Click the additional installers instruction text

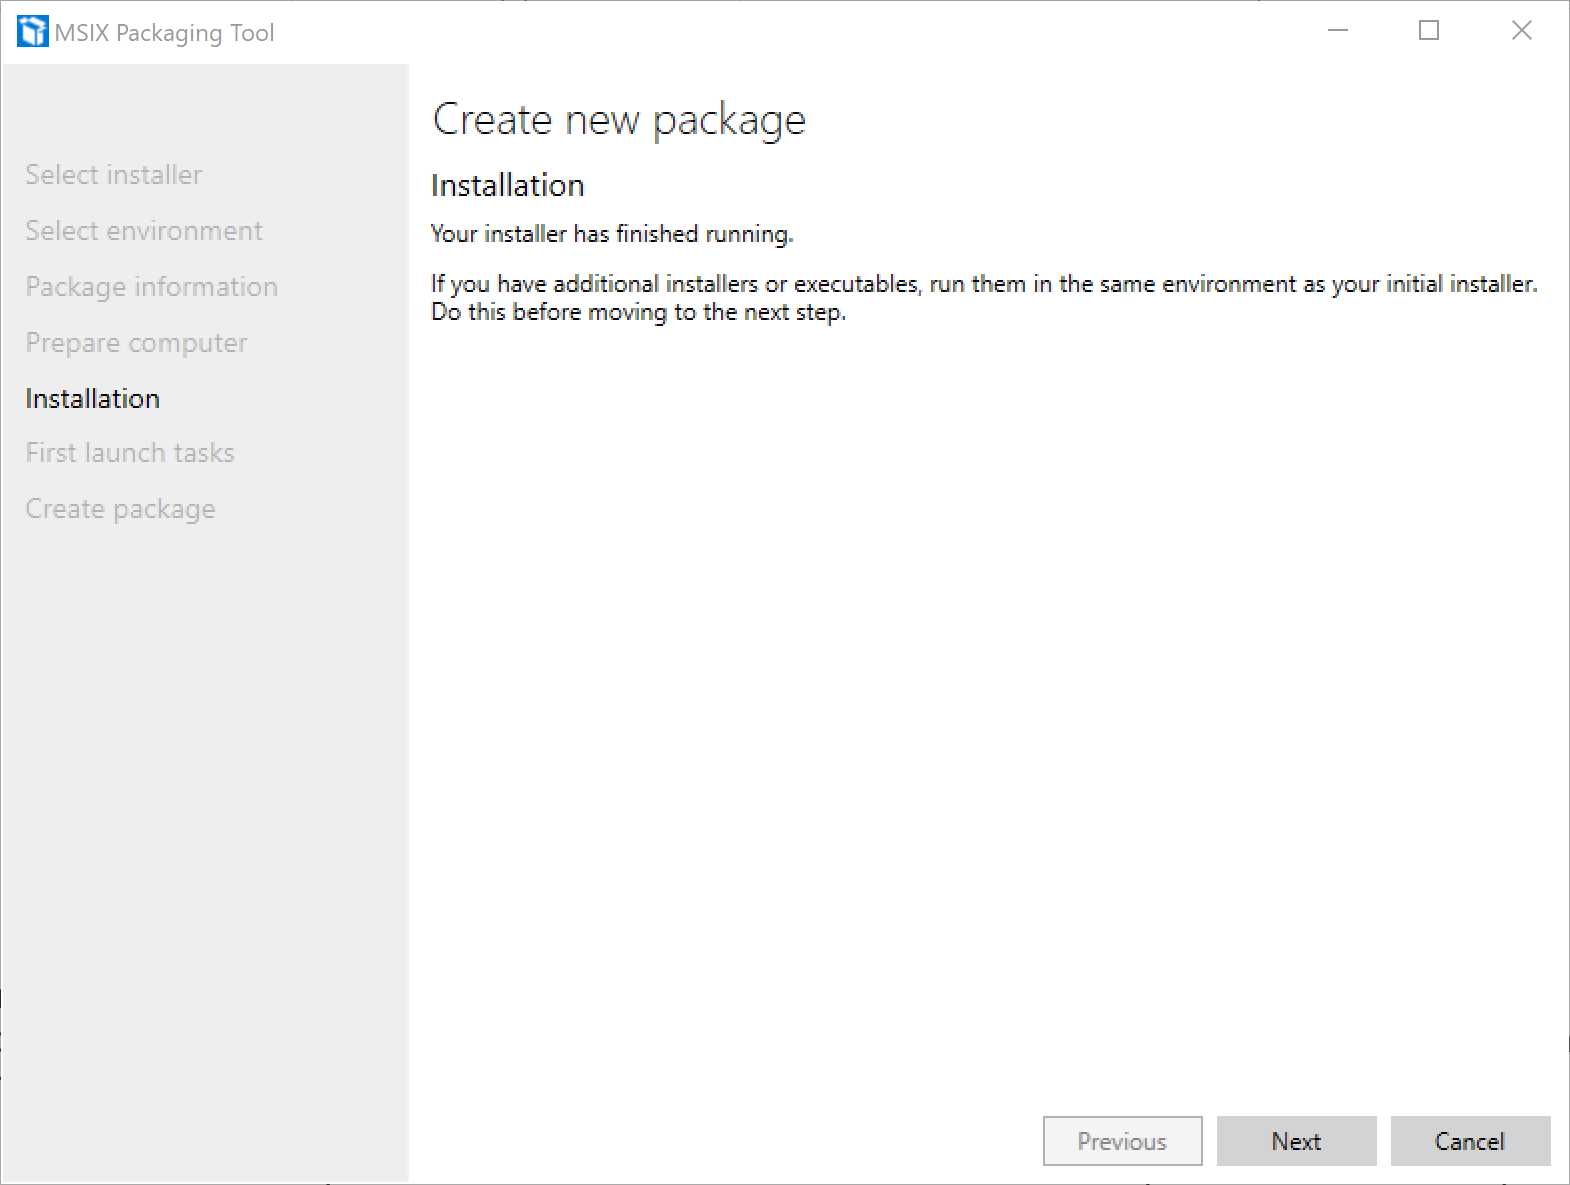984,297
